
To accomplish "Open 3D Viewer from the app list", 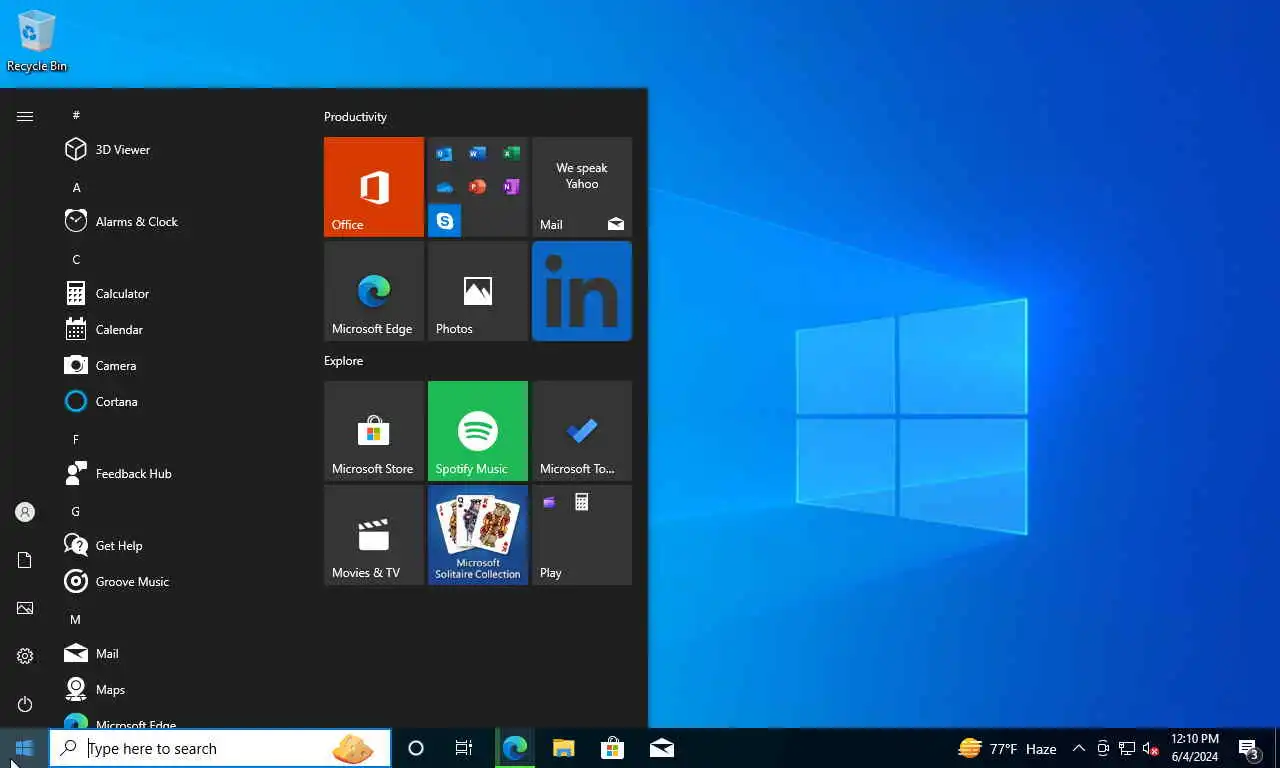I will tap(180, 149).
